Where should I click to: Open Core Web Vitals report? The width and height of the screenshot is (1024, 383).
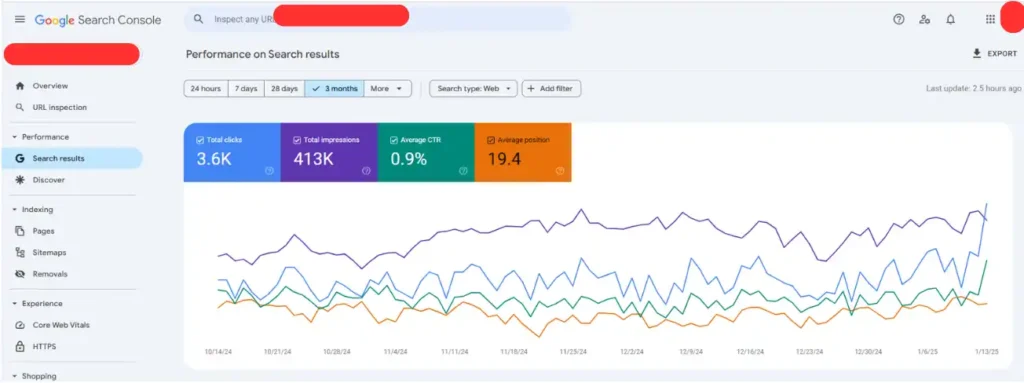pos(61,325)
